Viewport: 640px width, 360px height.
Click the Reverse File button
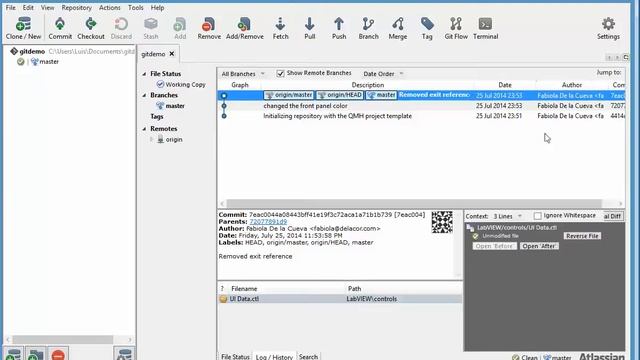[582, 236]
